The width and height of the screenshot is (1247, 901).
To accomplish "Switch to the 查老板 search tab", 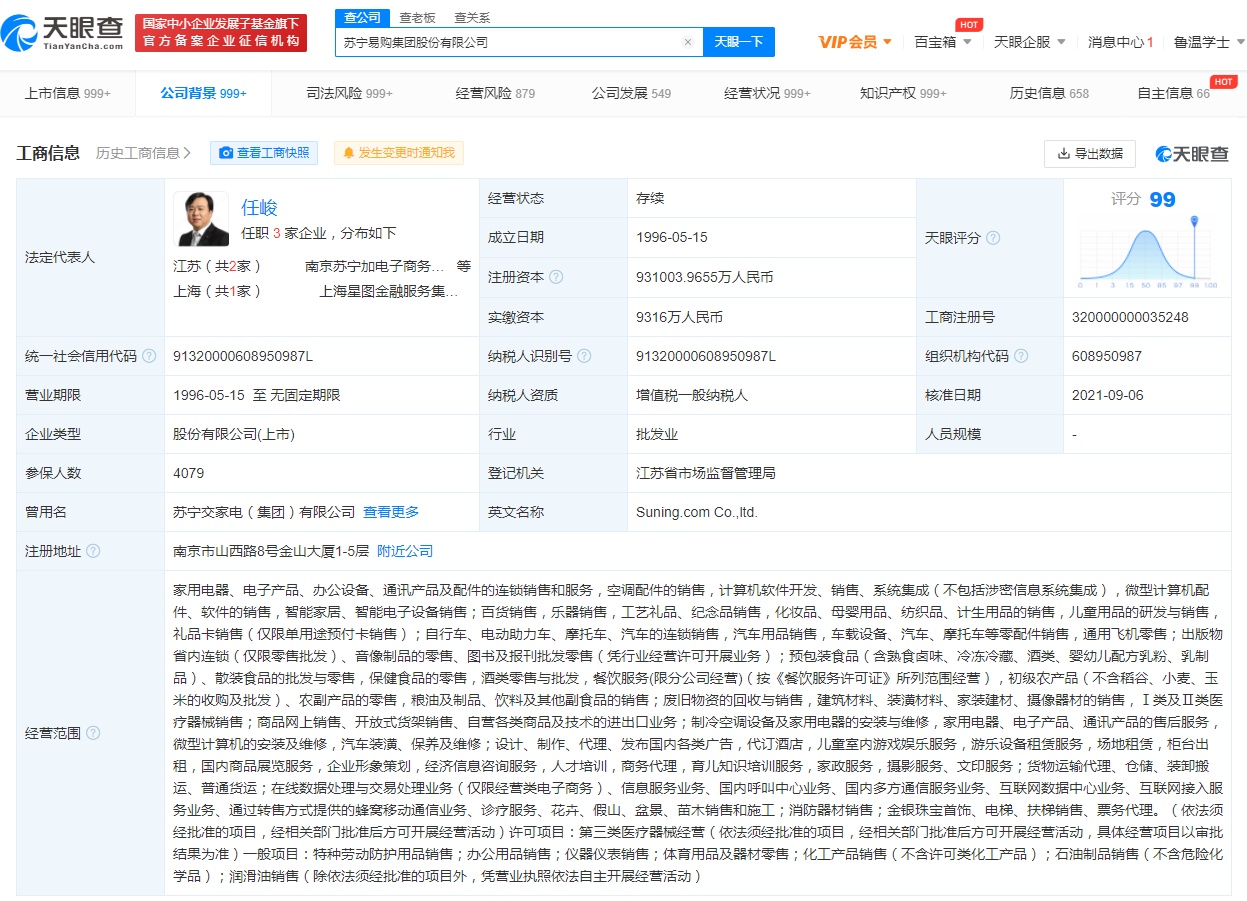I will click(x=417, y=18).
